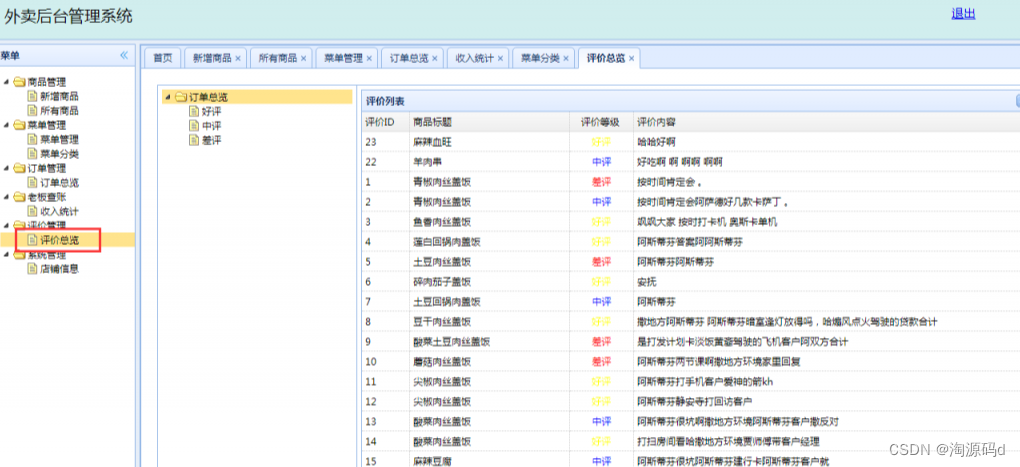Viewport: 1020px width, 467px height.
Task: Click the 莲白回锅肉盖饭 cell
Action: click(488, 242)
